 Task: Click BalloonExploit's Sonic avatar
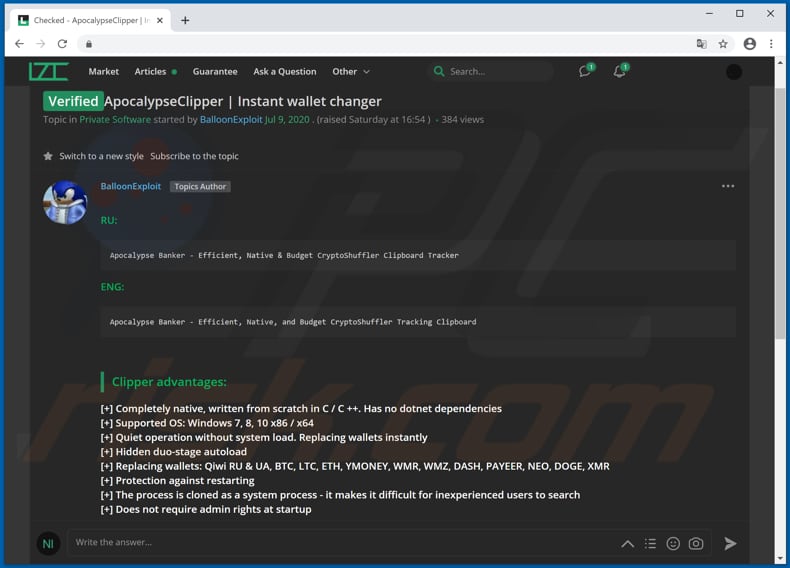pyautogui.click(x=65, y=203)
